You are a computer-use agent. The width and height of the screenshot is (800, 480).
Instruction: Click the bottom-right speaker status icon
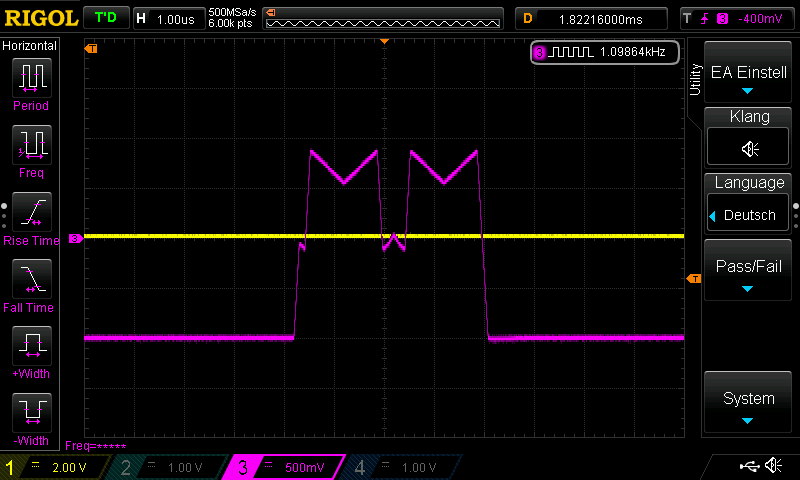(773, 465)
